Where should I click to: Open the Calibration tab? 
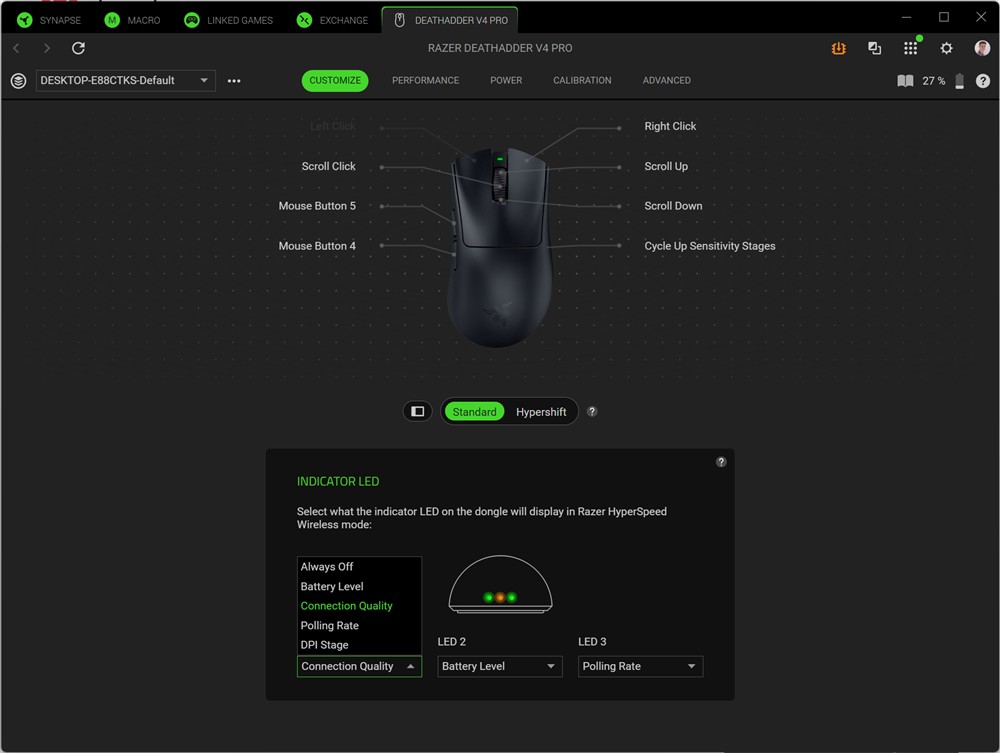tap(582, 81)
